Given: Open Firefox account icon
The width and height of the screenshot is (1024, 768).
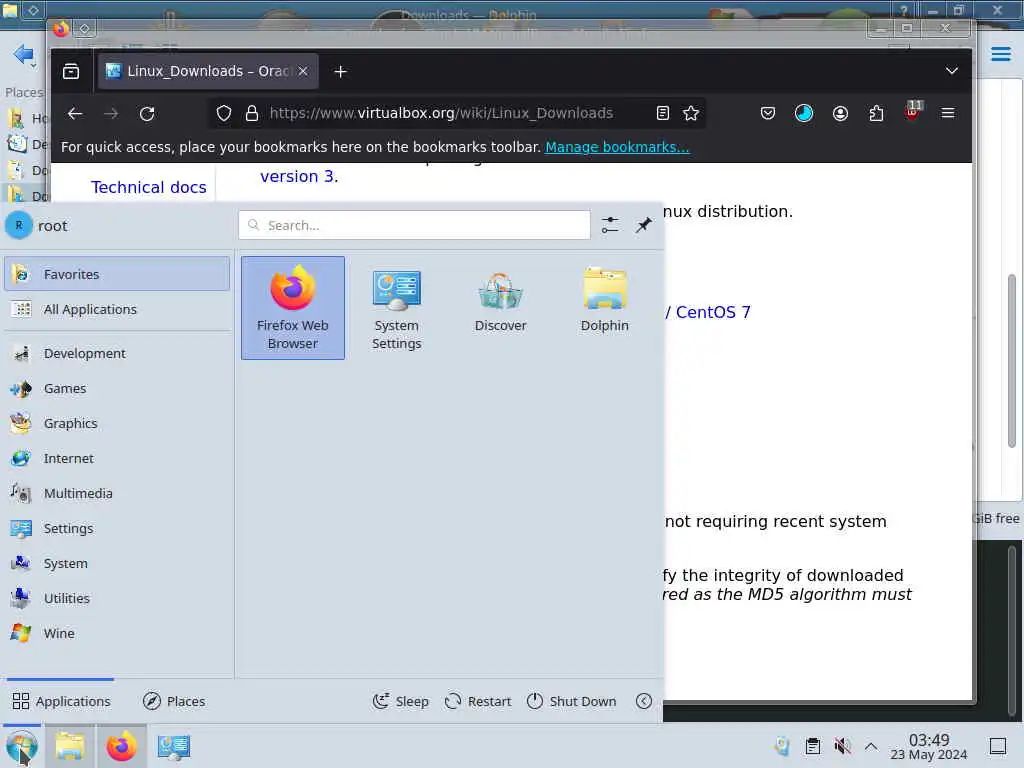Looking at the screenshot, I should coord(840,113).
